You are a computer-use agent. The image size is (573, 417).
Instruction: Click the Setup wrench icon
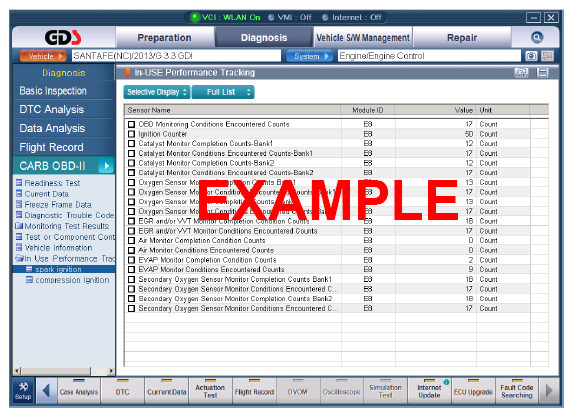[23, 391]
